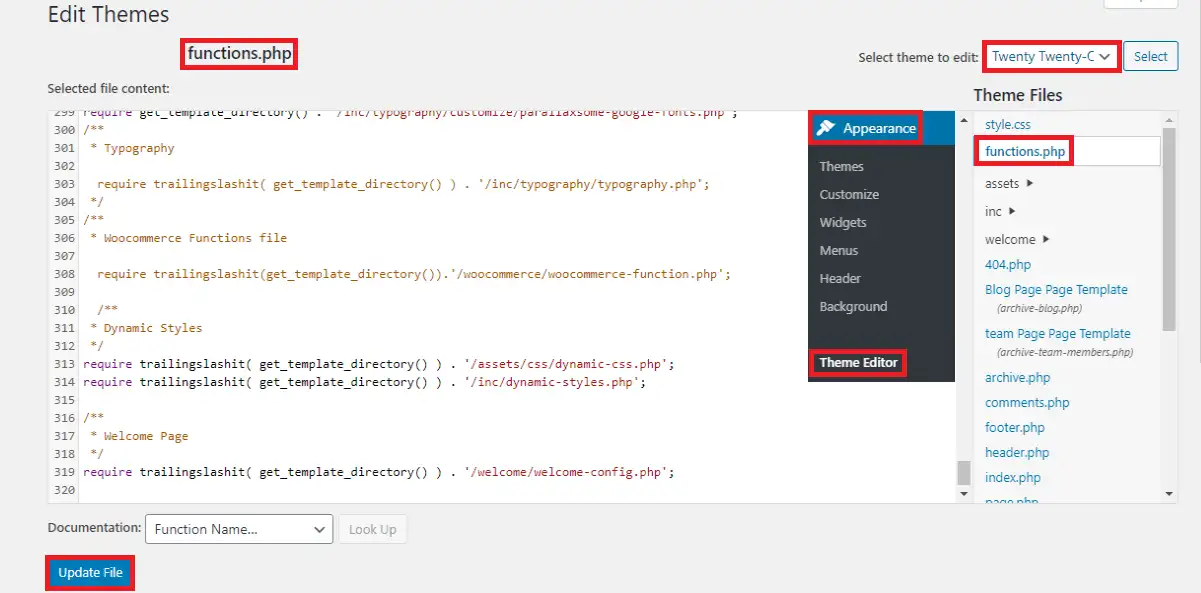Click the 'Woocommerce Functions file' comment line
This screenshot has width=1201, height=593.
[x=188, y=238]
